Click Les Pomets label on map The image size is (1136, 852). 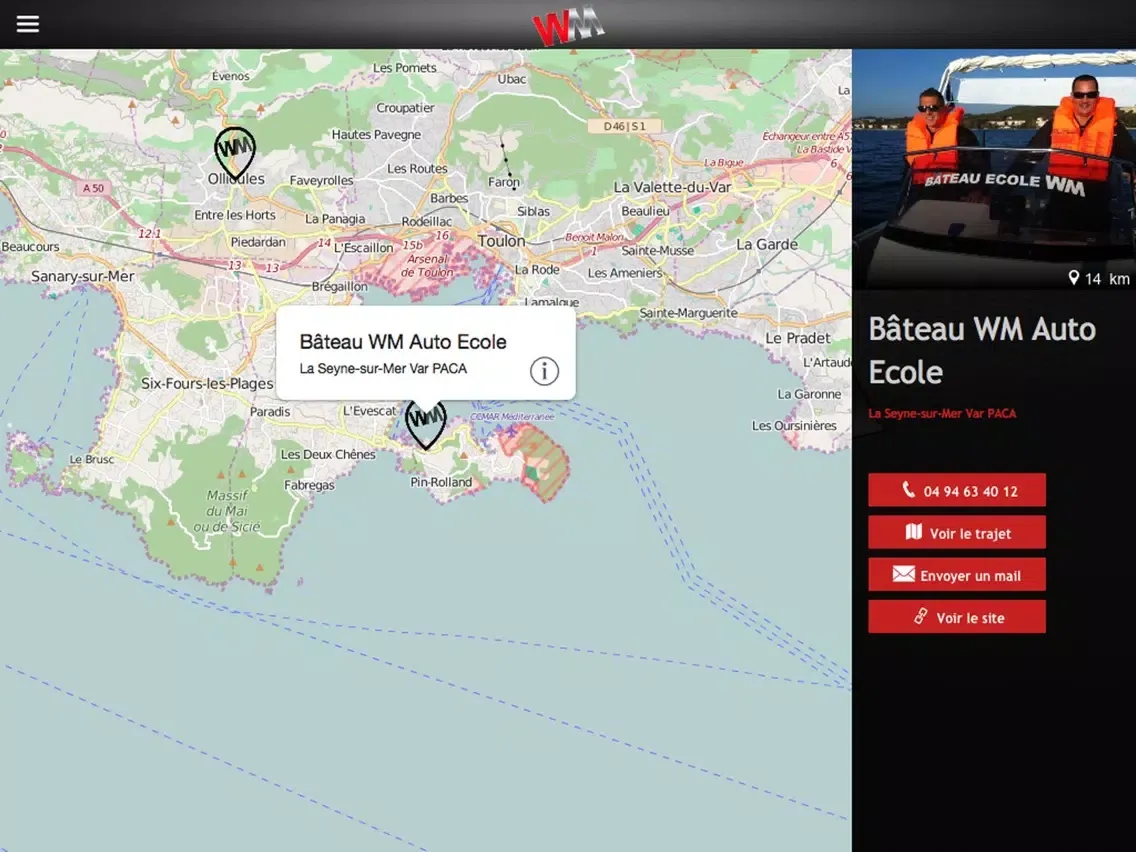click(405, 67)
